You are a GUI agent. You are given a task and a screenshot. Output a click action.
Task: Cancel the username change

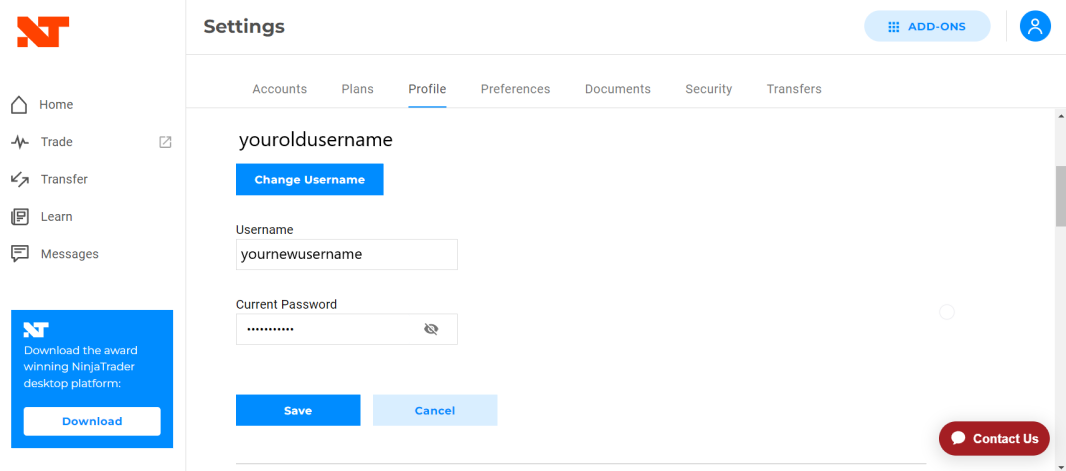pyautogui.click(x=435, y=411)
